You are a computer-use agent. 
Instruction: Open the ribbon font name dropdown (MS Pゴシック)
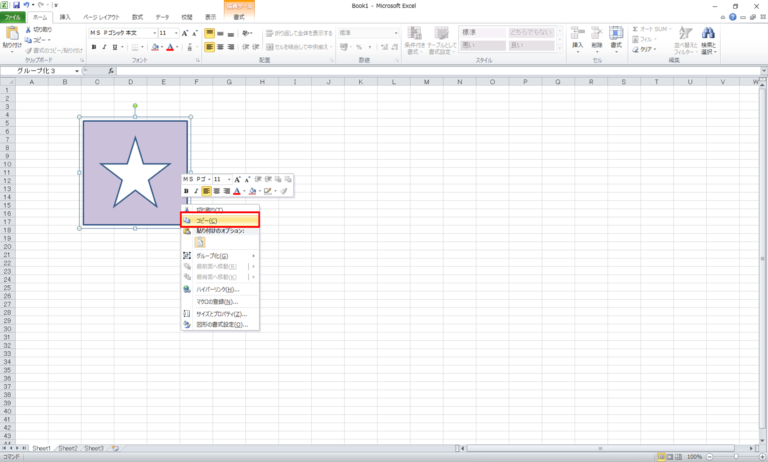coord(155,33)
